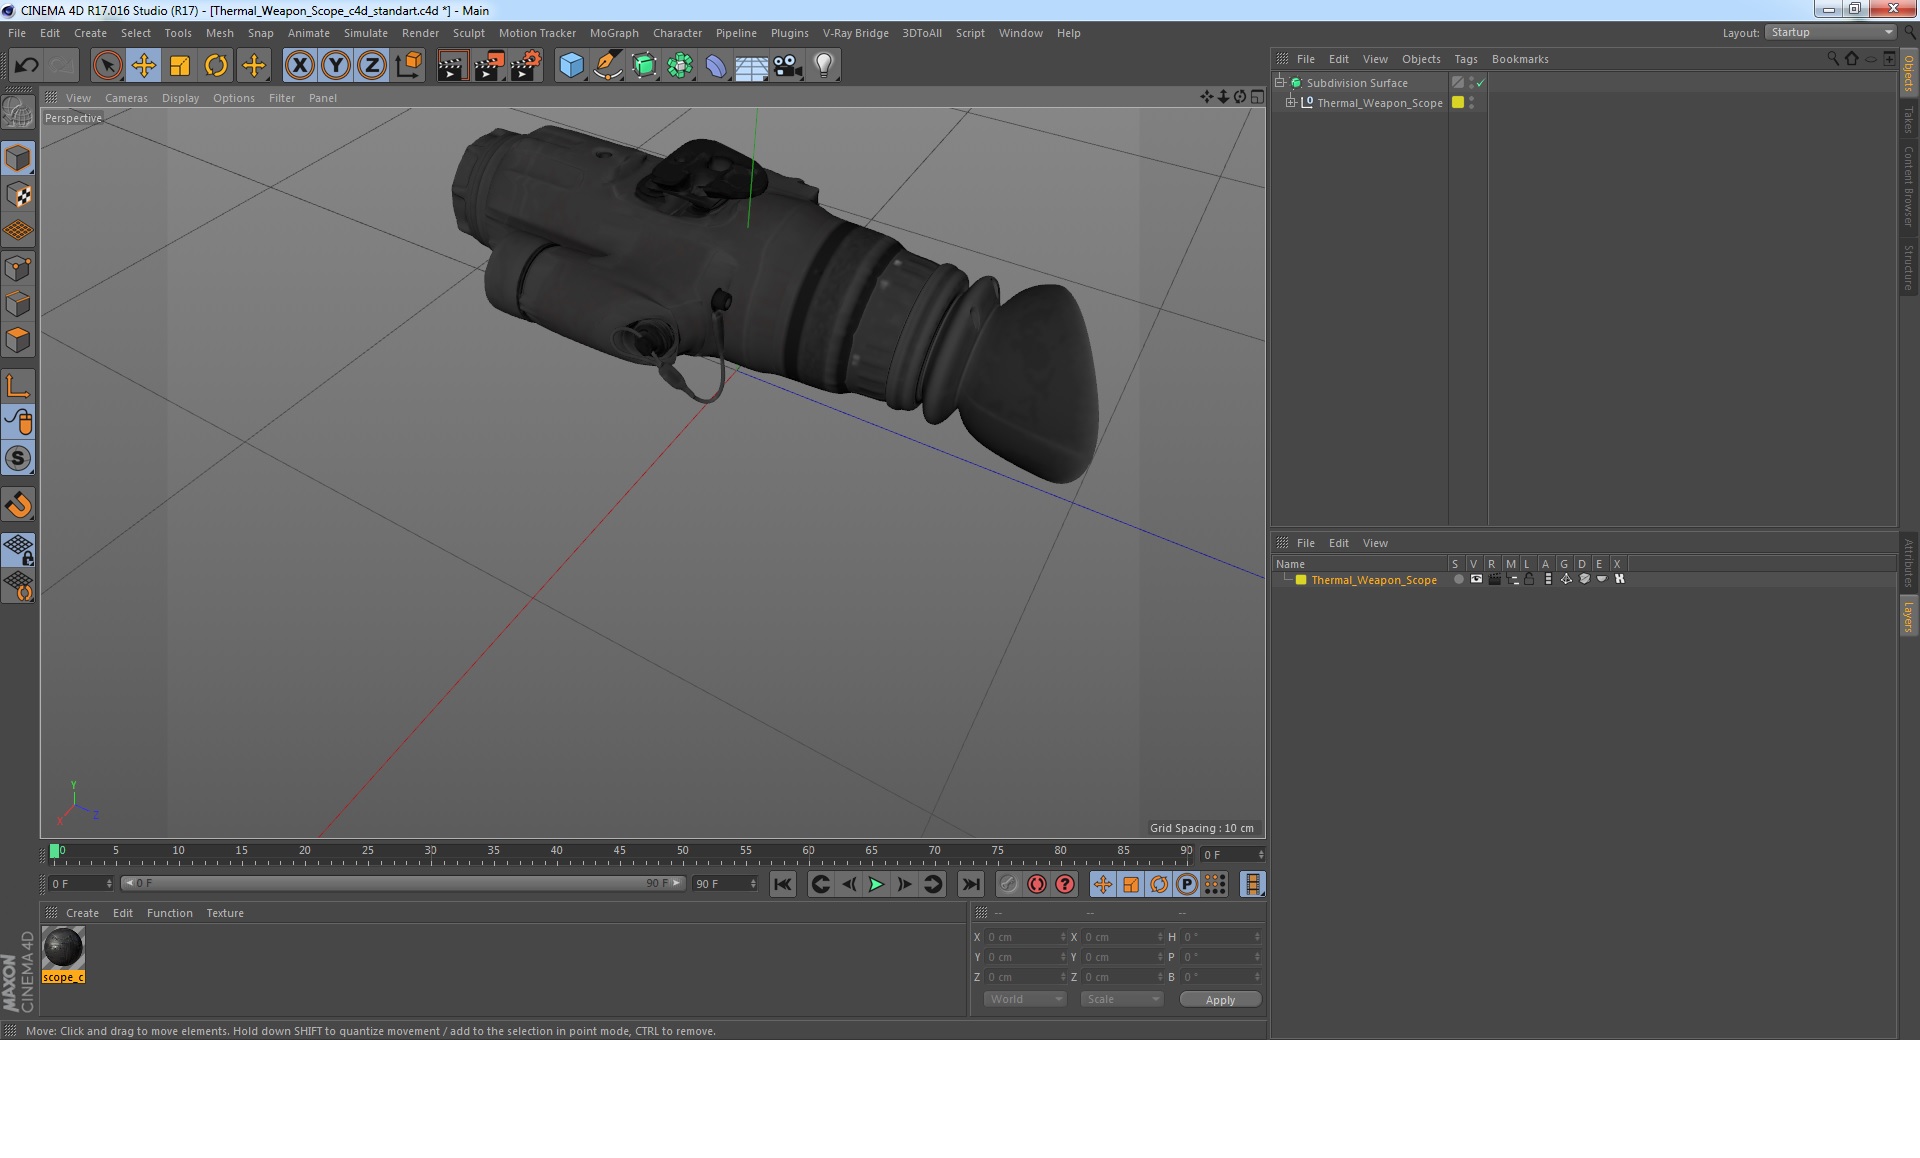Click Render to Picture Viewer icon
Viewport: 1920px width, 1158px height.
pyautogui.click(x=489, y=66)
